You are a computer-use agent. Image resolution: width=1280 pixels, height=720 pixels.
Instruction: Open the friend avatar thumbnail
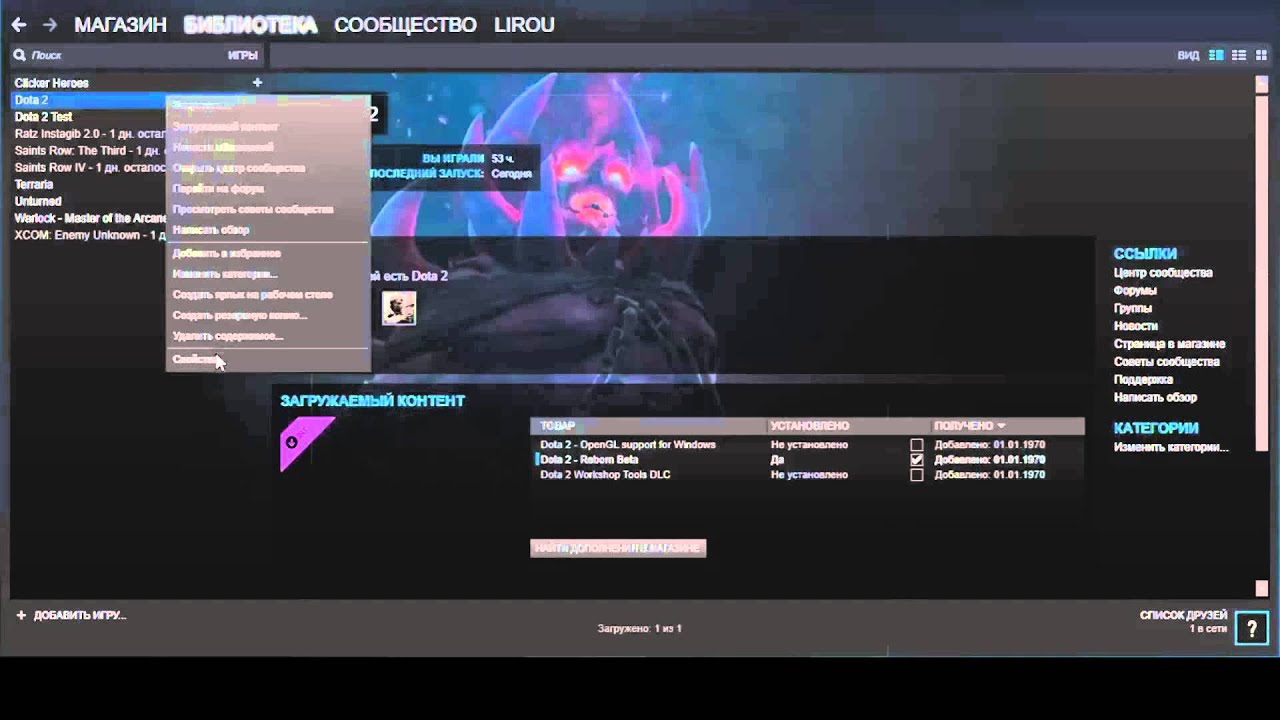(x=399, y=308)
